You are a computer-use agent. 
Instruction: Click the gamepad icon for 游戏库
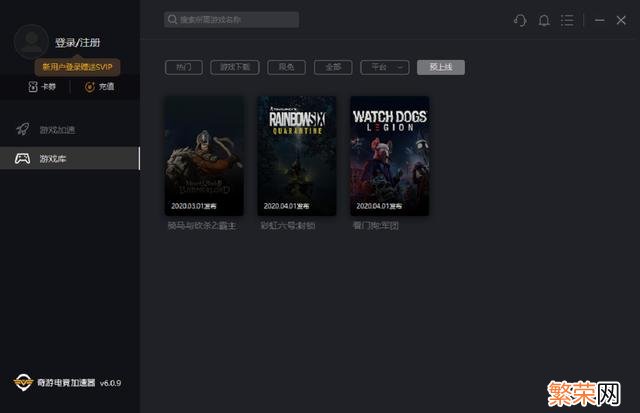22,159
